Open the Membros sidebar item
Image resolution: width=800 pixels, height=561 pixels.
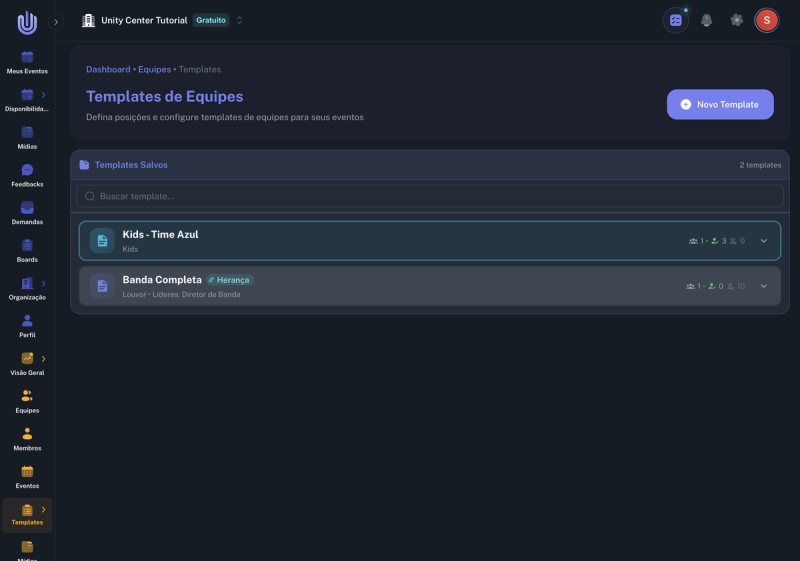pyautogui.click(x=27, y=440)
